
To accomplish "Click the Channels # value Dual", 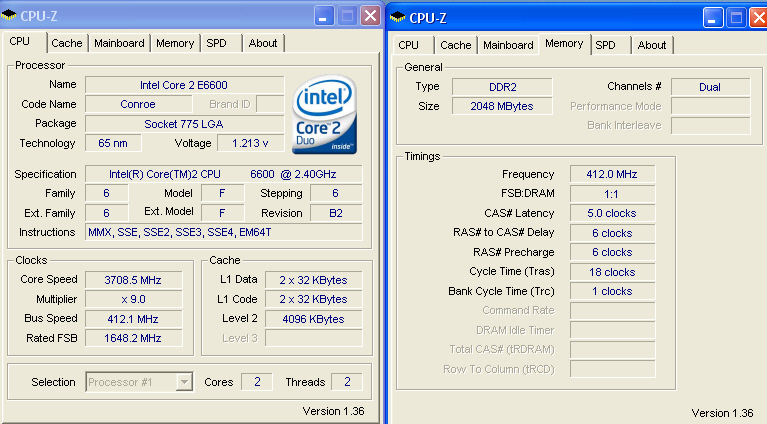I will [710, 87].
